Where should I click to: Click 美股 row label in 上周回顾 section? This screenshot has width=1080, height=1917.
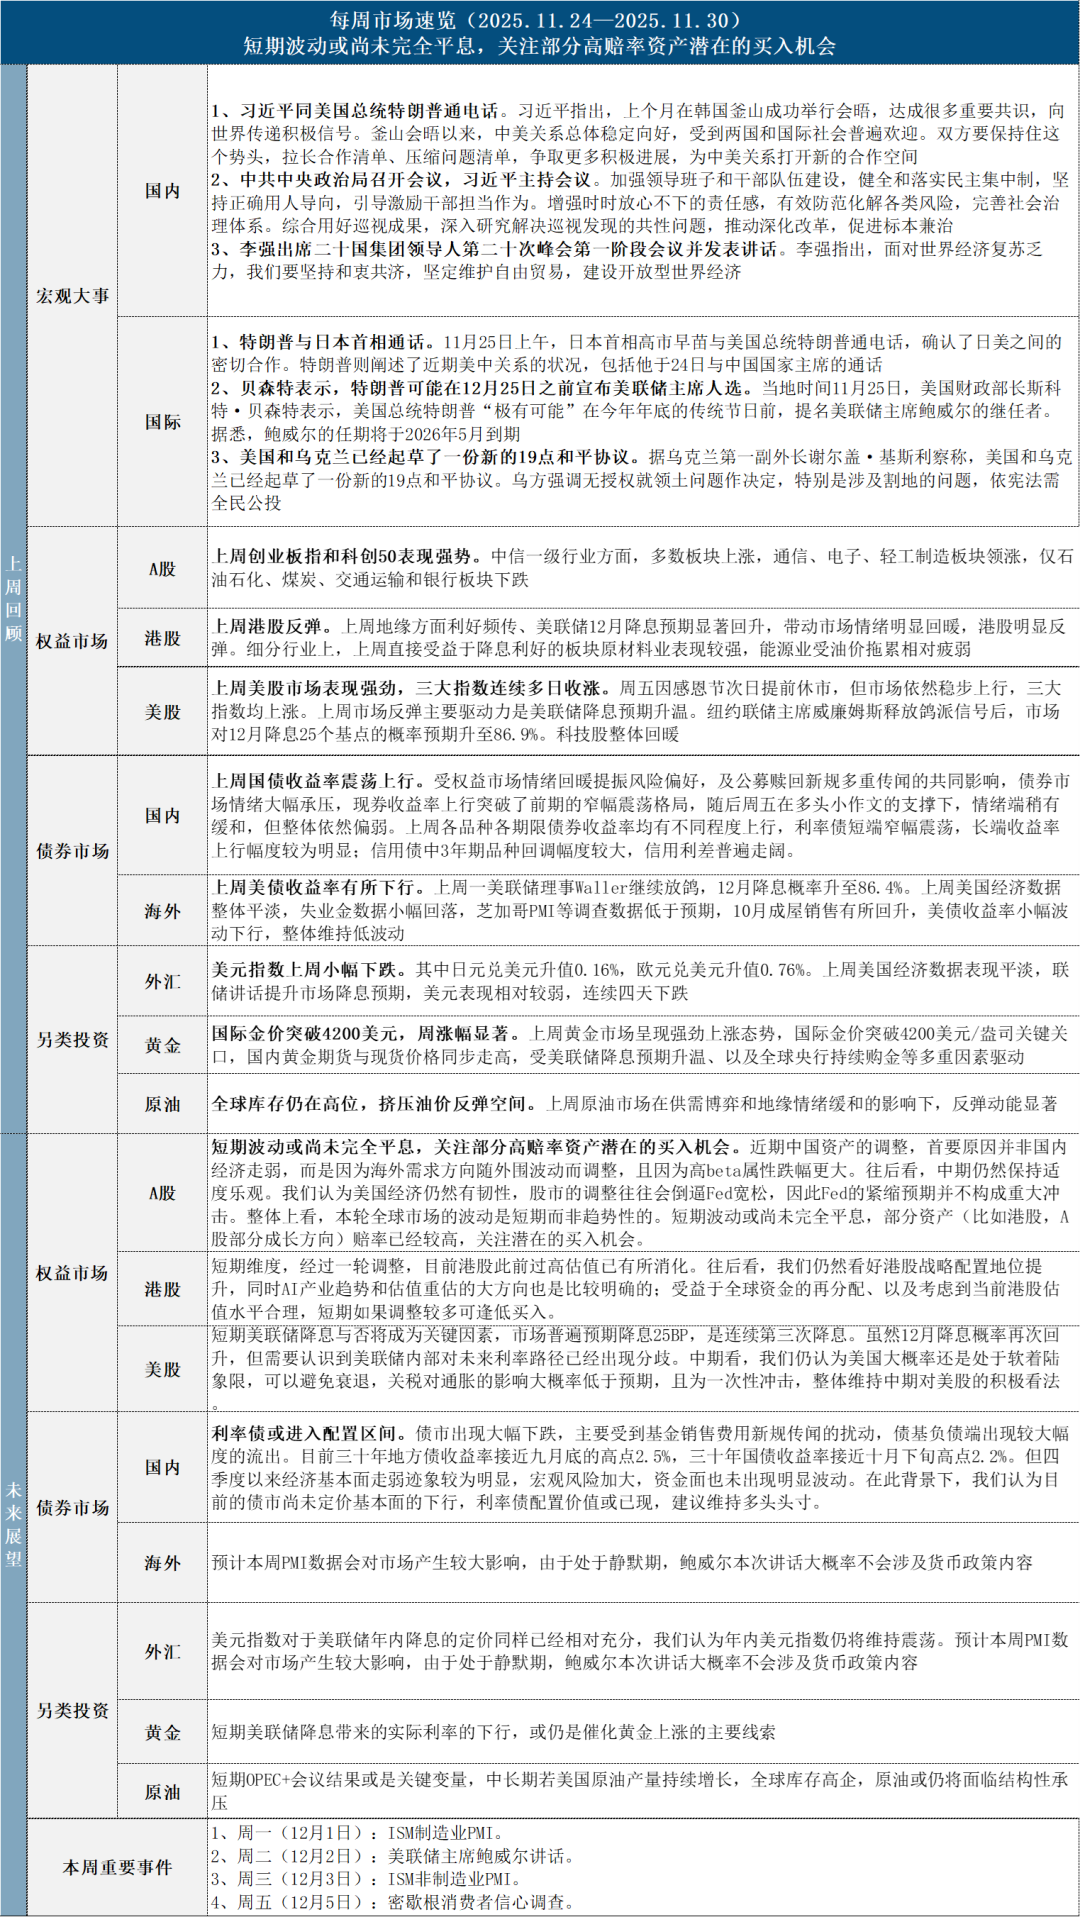(162, 712)
